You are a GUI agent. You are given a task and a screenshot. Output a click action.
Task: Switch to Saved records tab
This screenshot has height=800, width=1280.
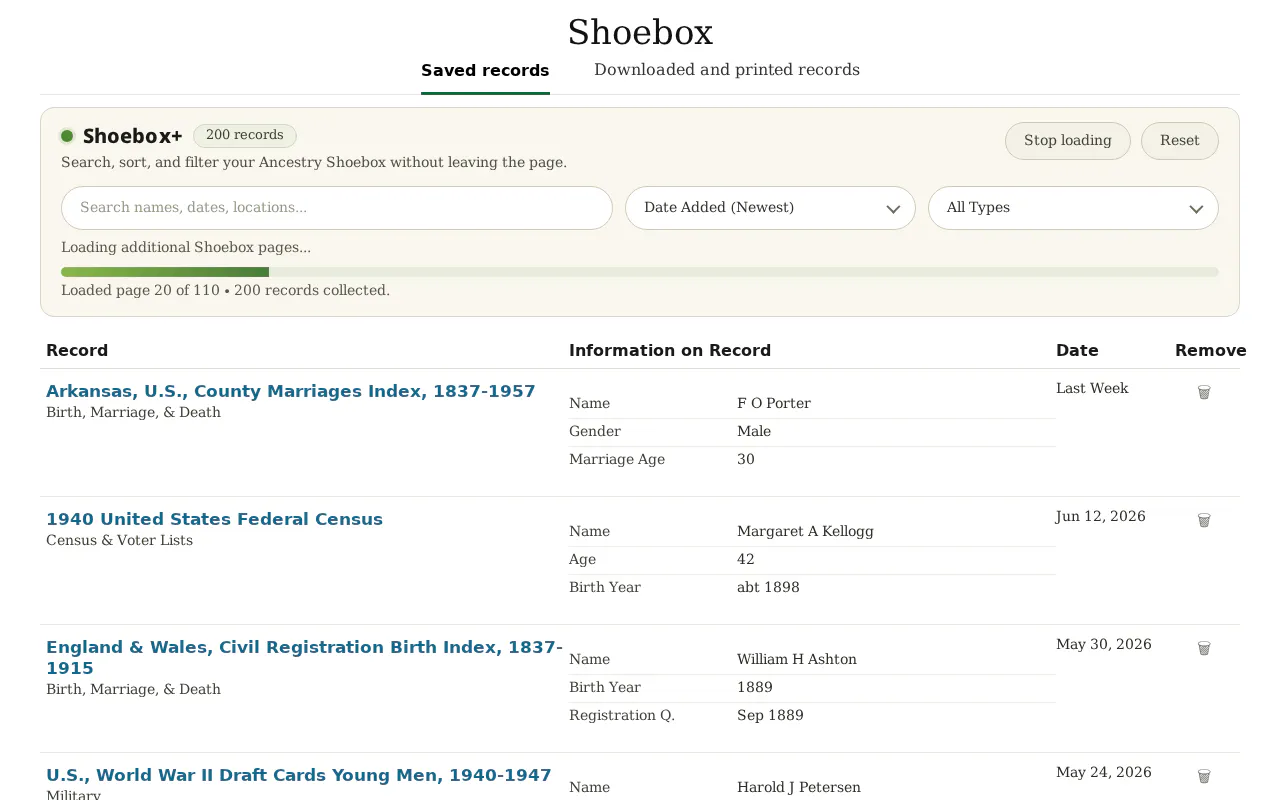click(485, 70)
